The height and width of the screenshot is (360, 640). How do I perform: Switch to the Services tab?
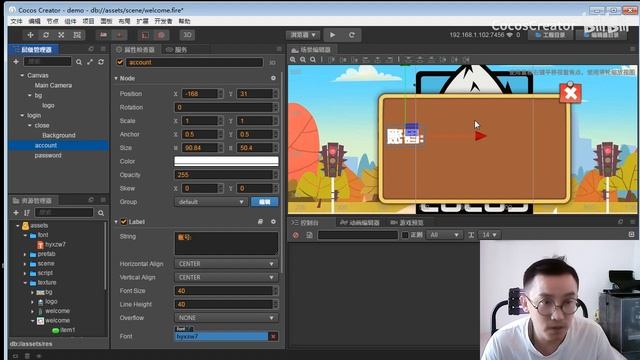tap(177, 50)
